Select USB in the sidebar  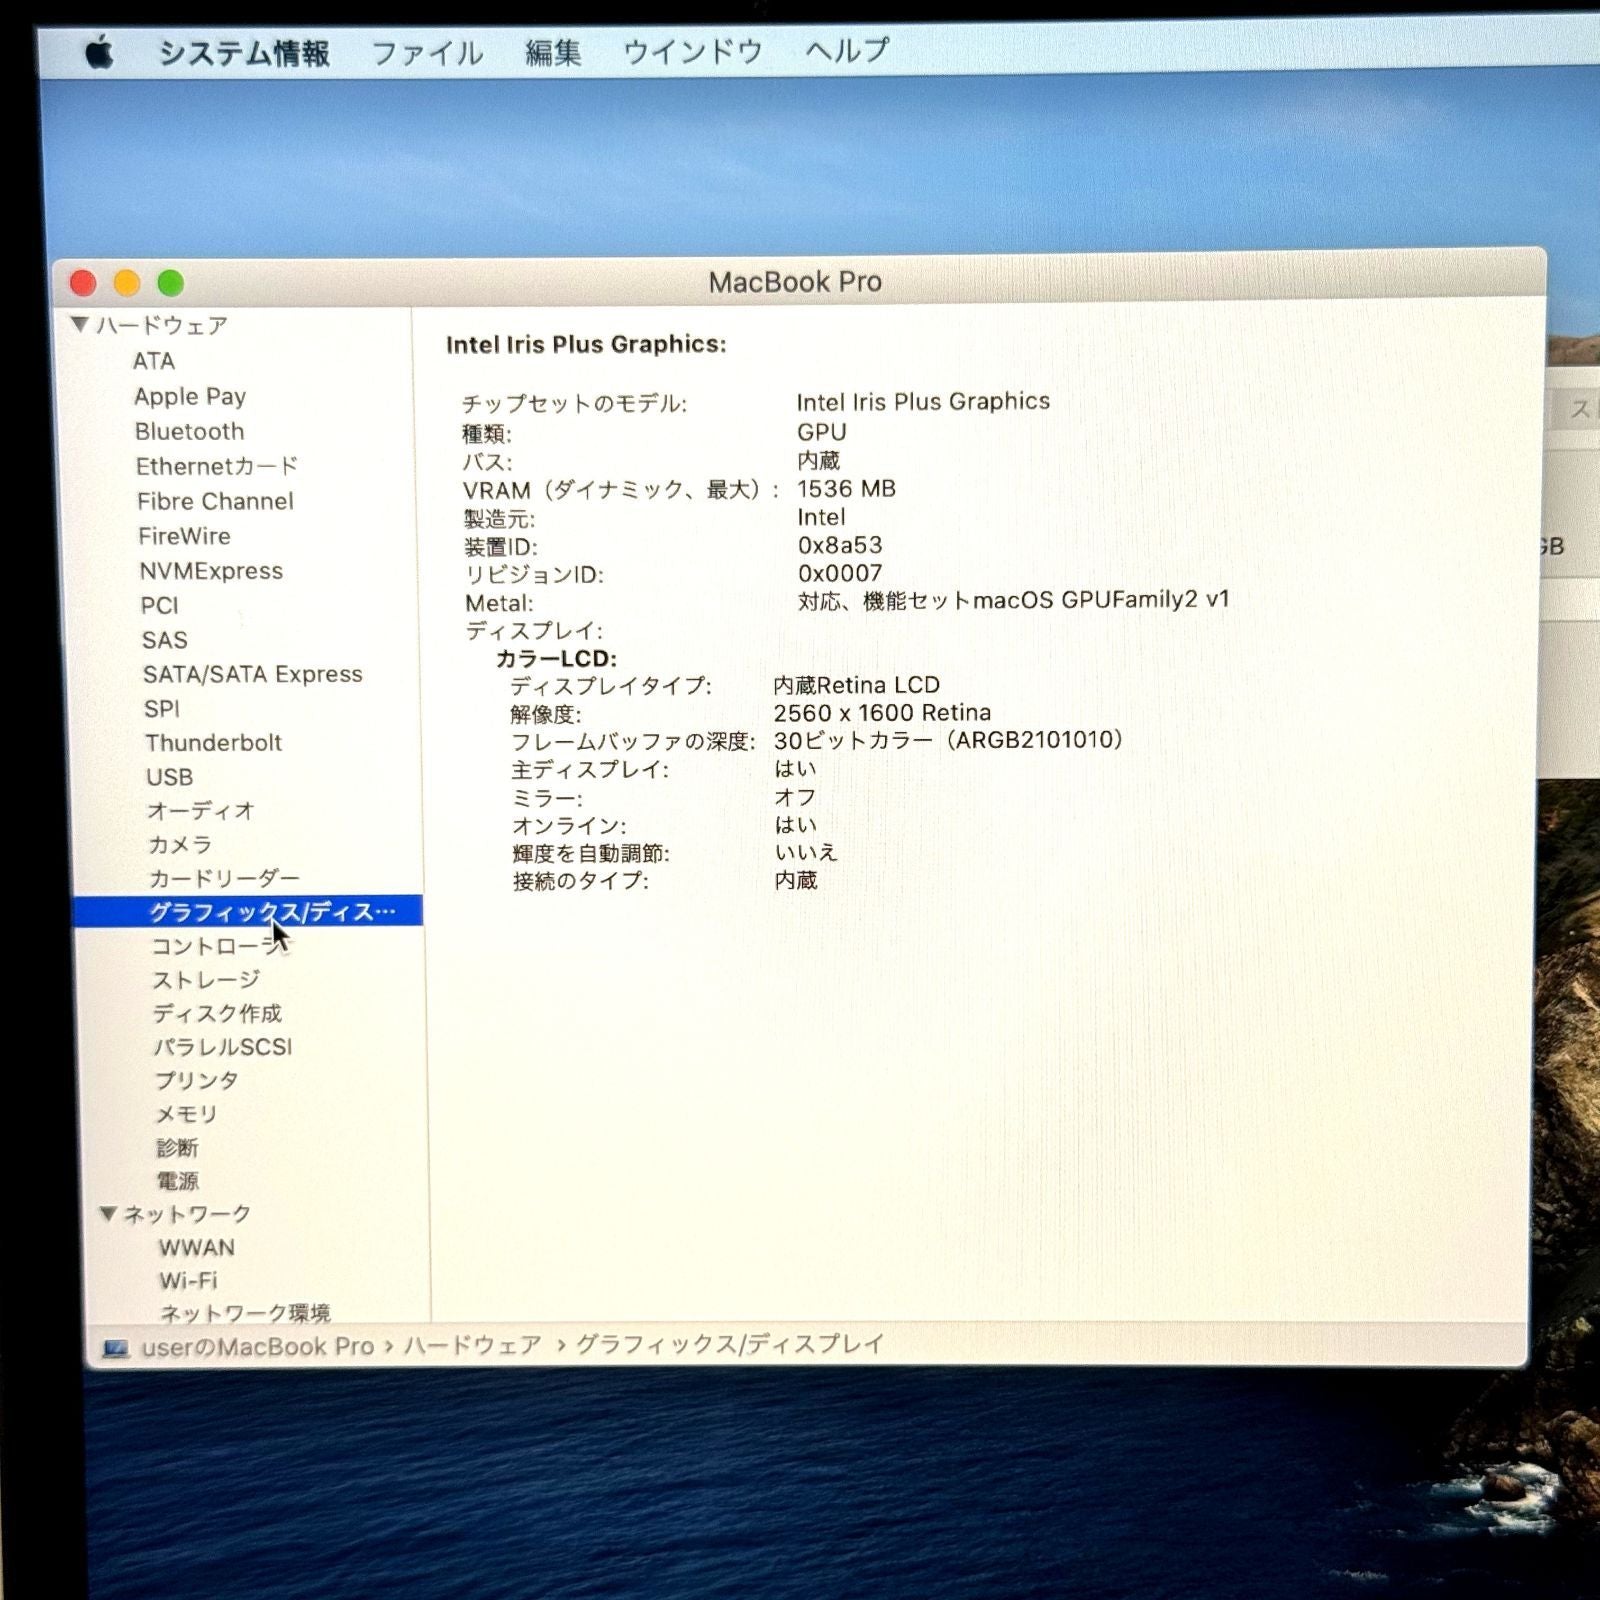169,777
